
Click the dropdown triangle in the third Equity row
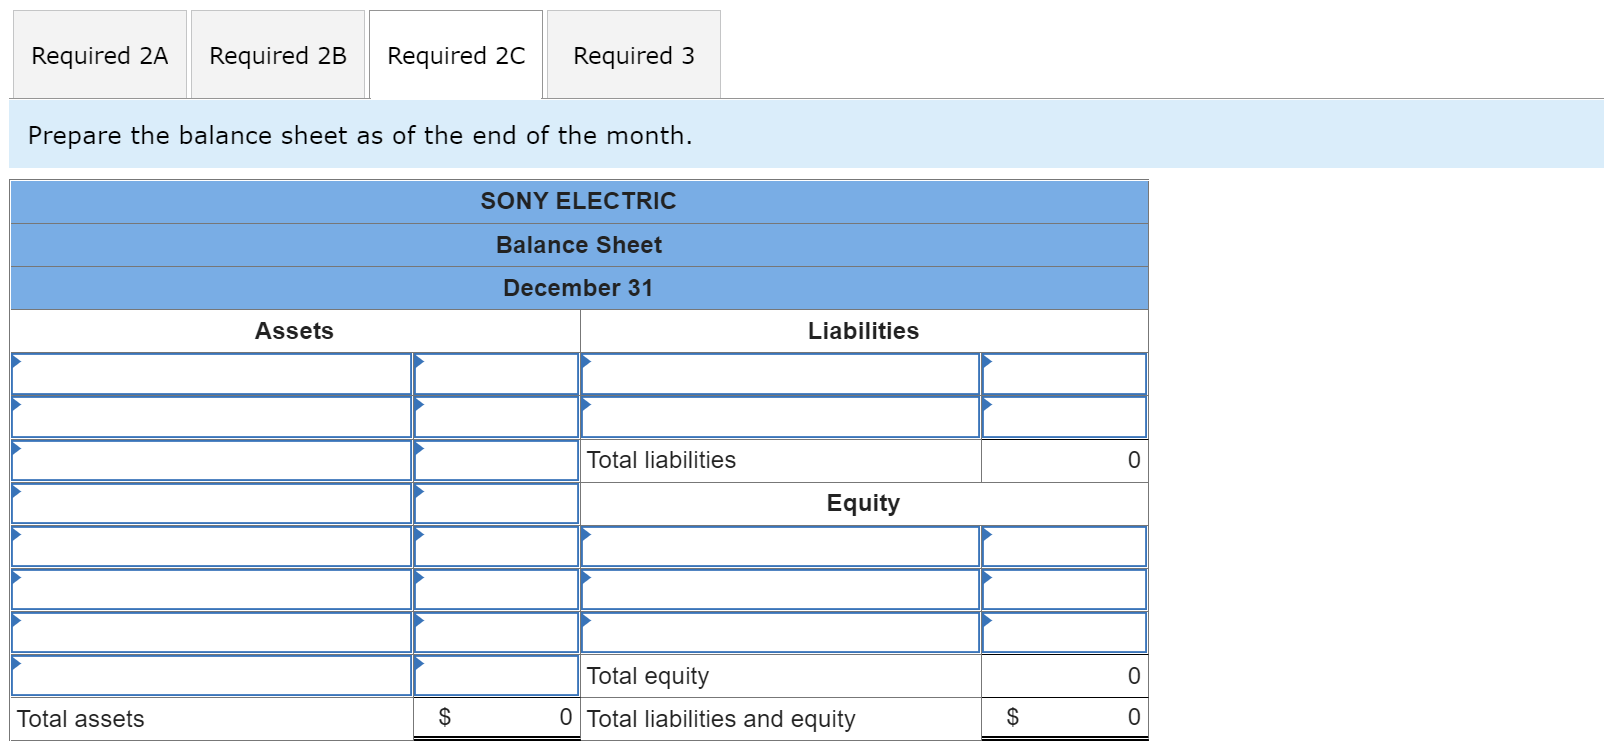point(588,621)
